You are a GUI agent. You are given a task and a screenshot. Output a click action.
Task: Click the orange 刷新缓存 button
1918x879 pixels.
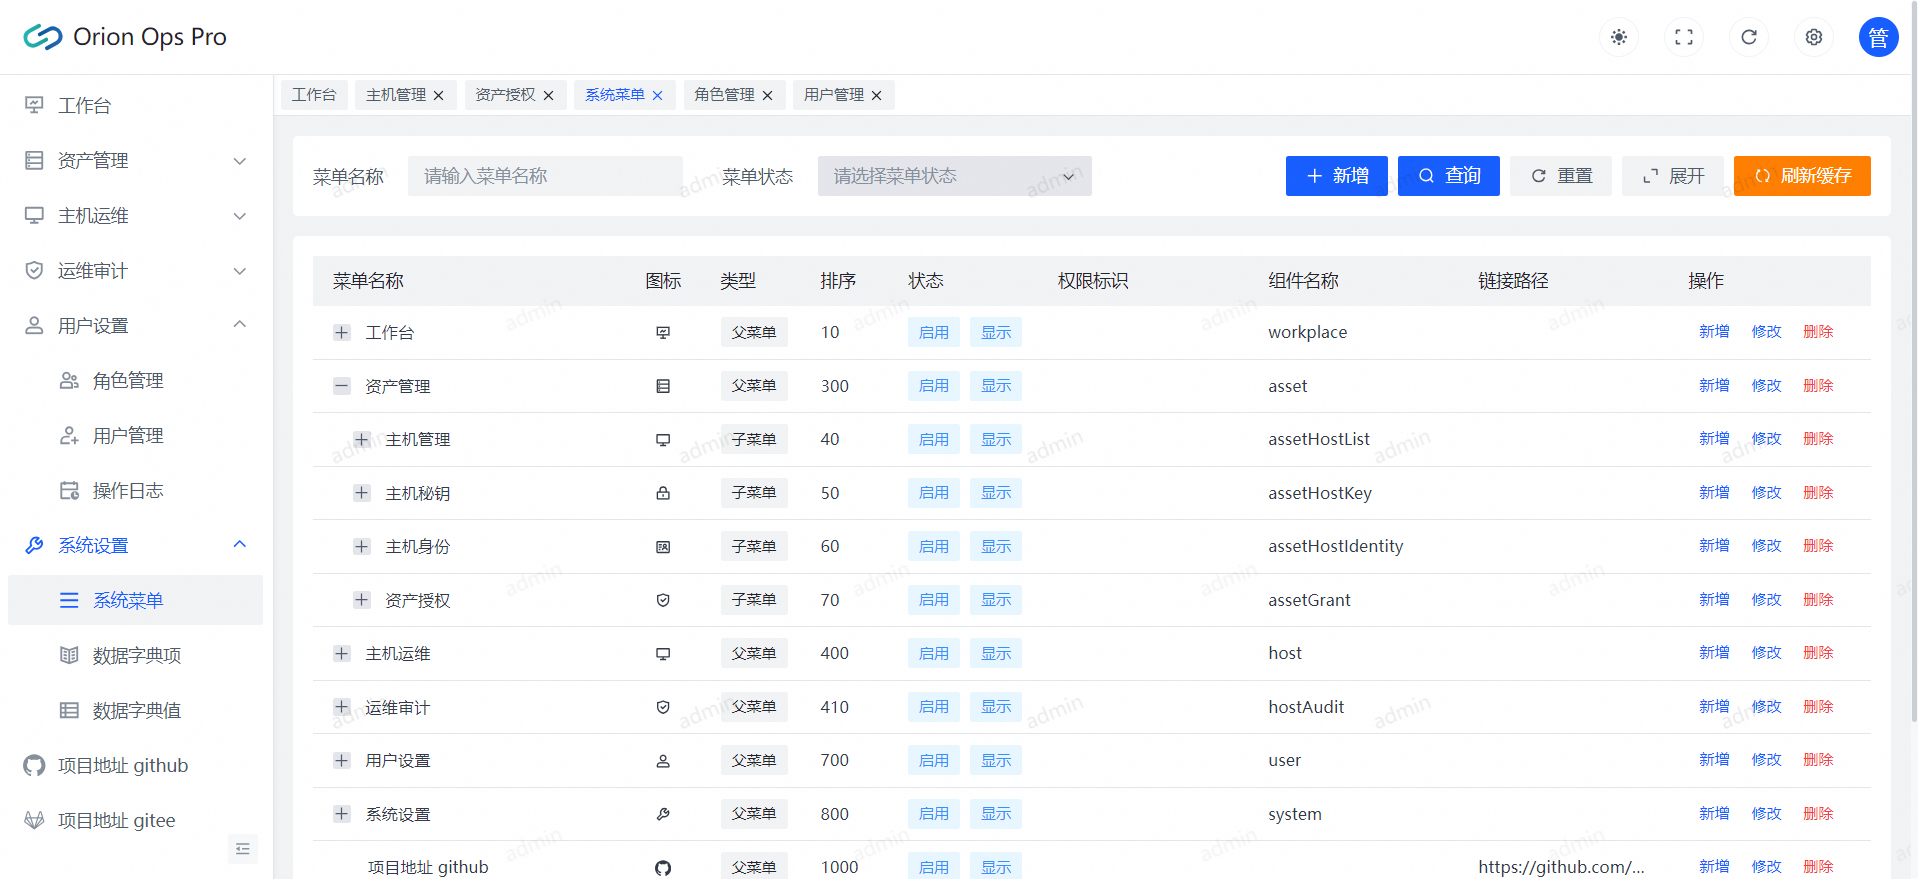[1801, 176]
